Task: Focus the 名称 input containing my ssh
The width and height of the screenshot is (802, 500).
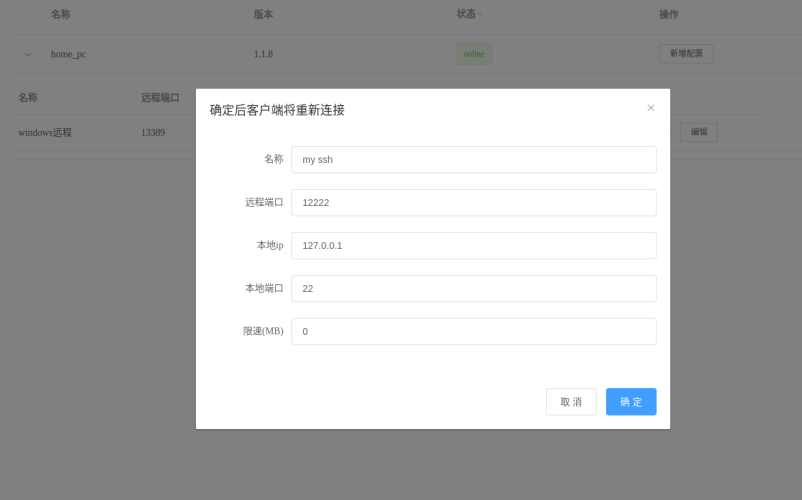Action: [x=474, y=160]
